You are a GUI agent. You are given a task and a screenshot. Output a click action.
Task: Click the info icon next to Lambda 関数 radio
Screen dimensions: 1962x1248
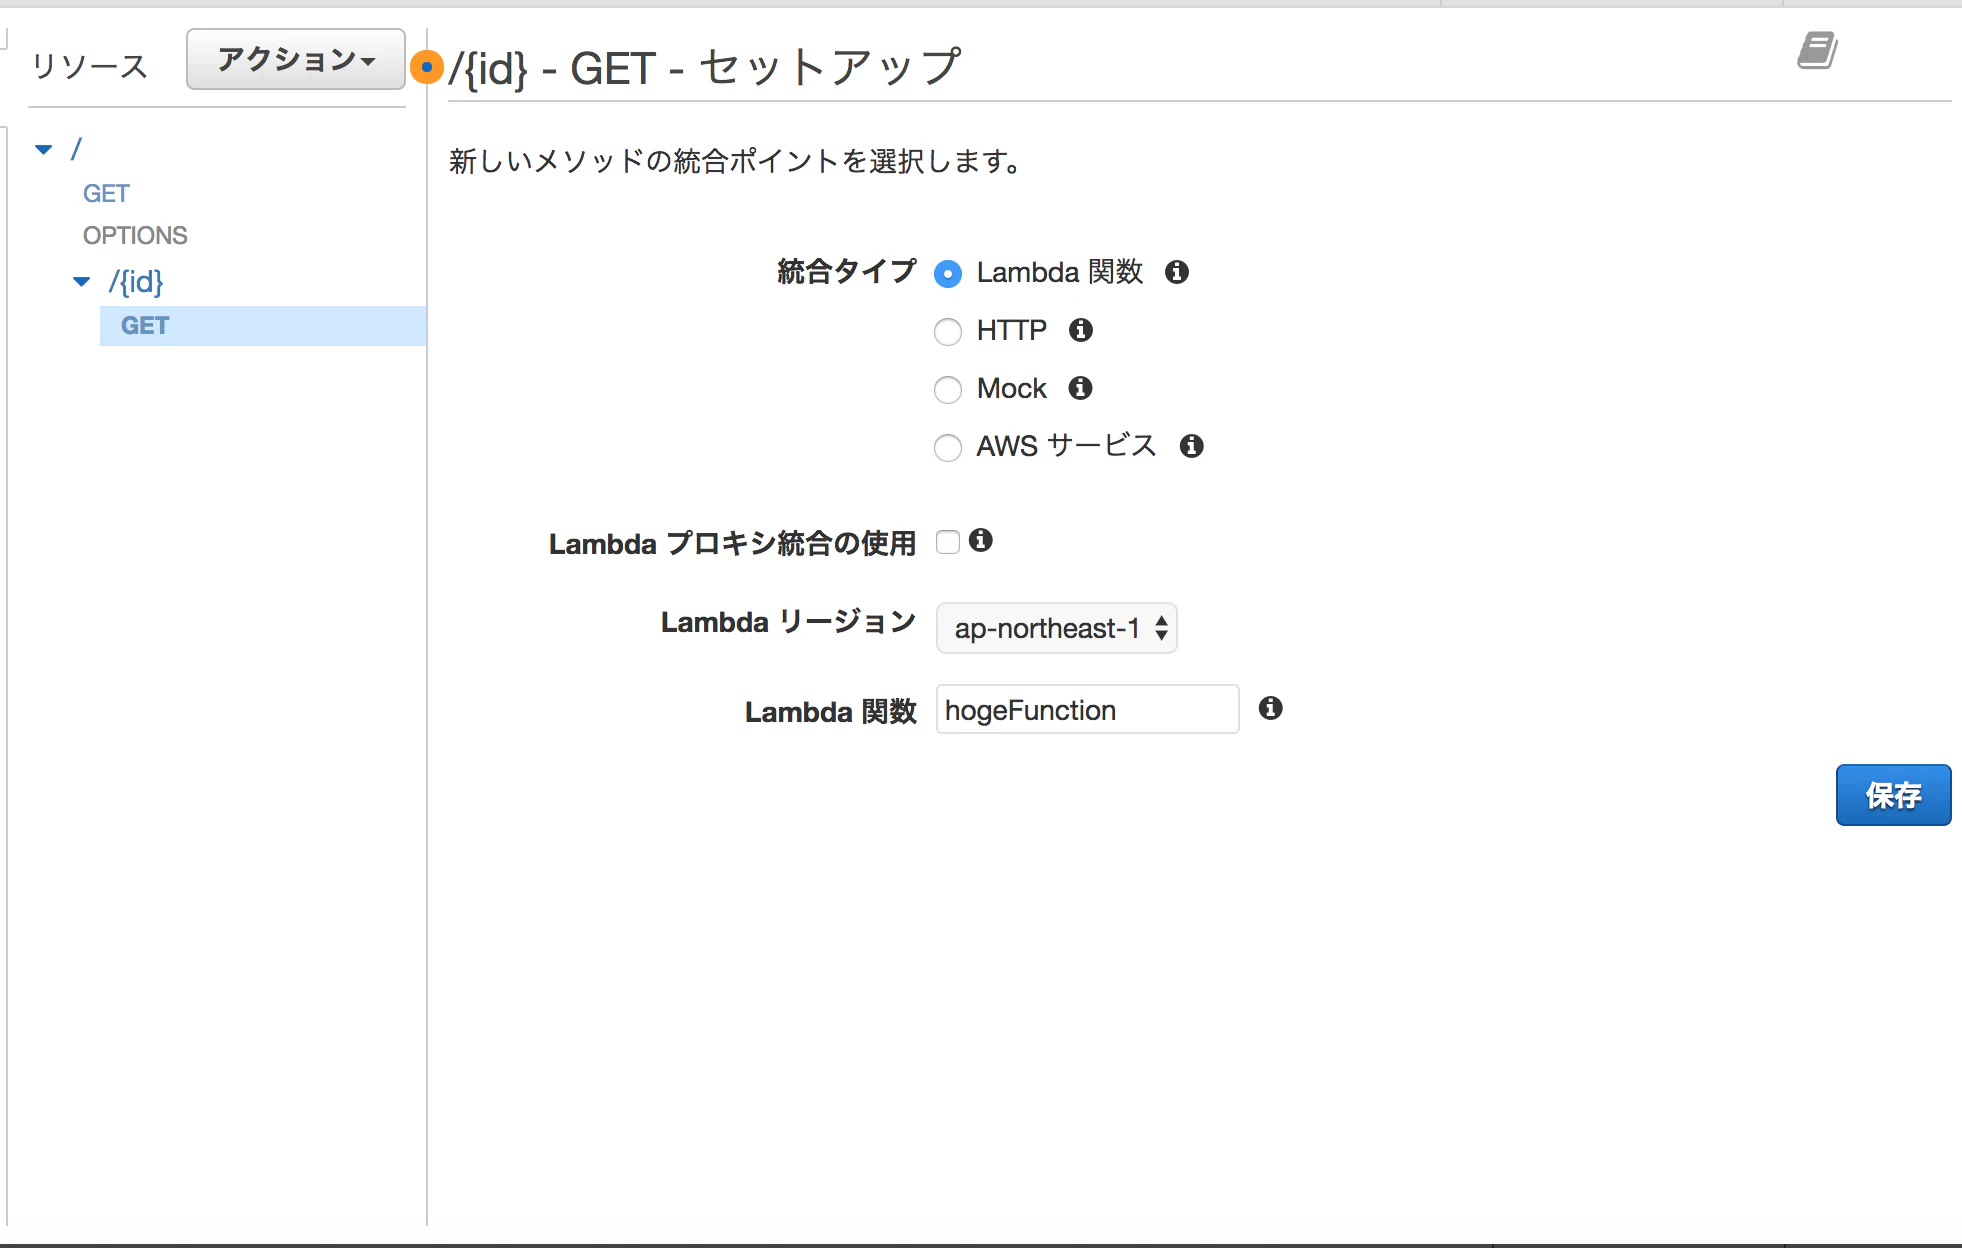click(1177, 272)
